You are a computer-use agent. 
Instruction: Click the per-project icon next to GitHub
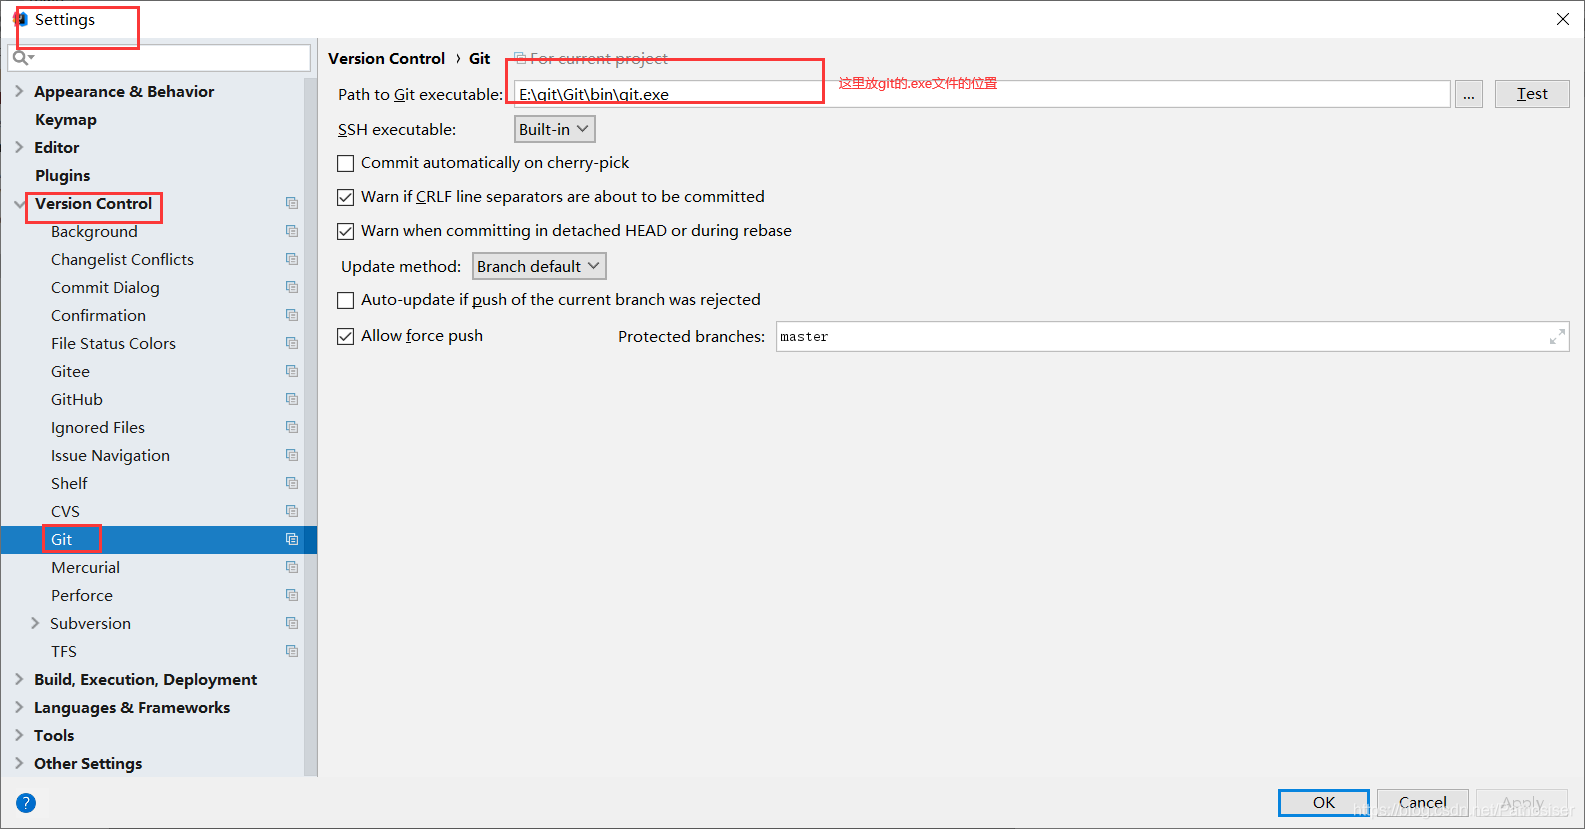tap(292, 399)
